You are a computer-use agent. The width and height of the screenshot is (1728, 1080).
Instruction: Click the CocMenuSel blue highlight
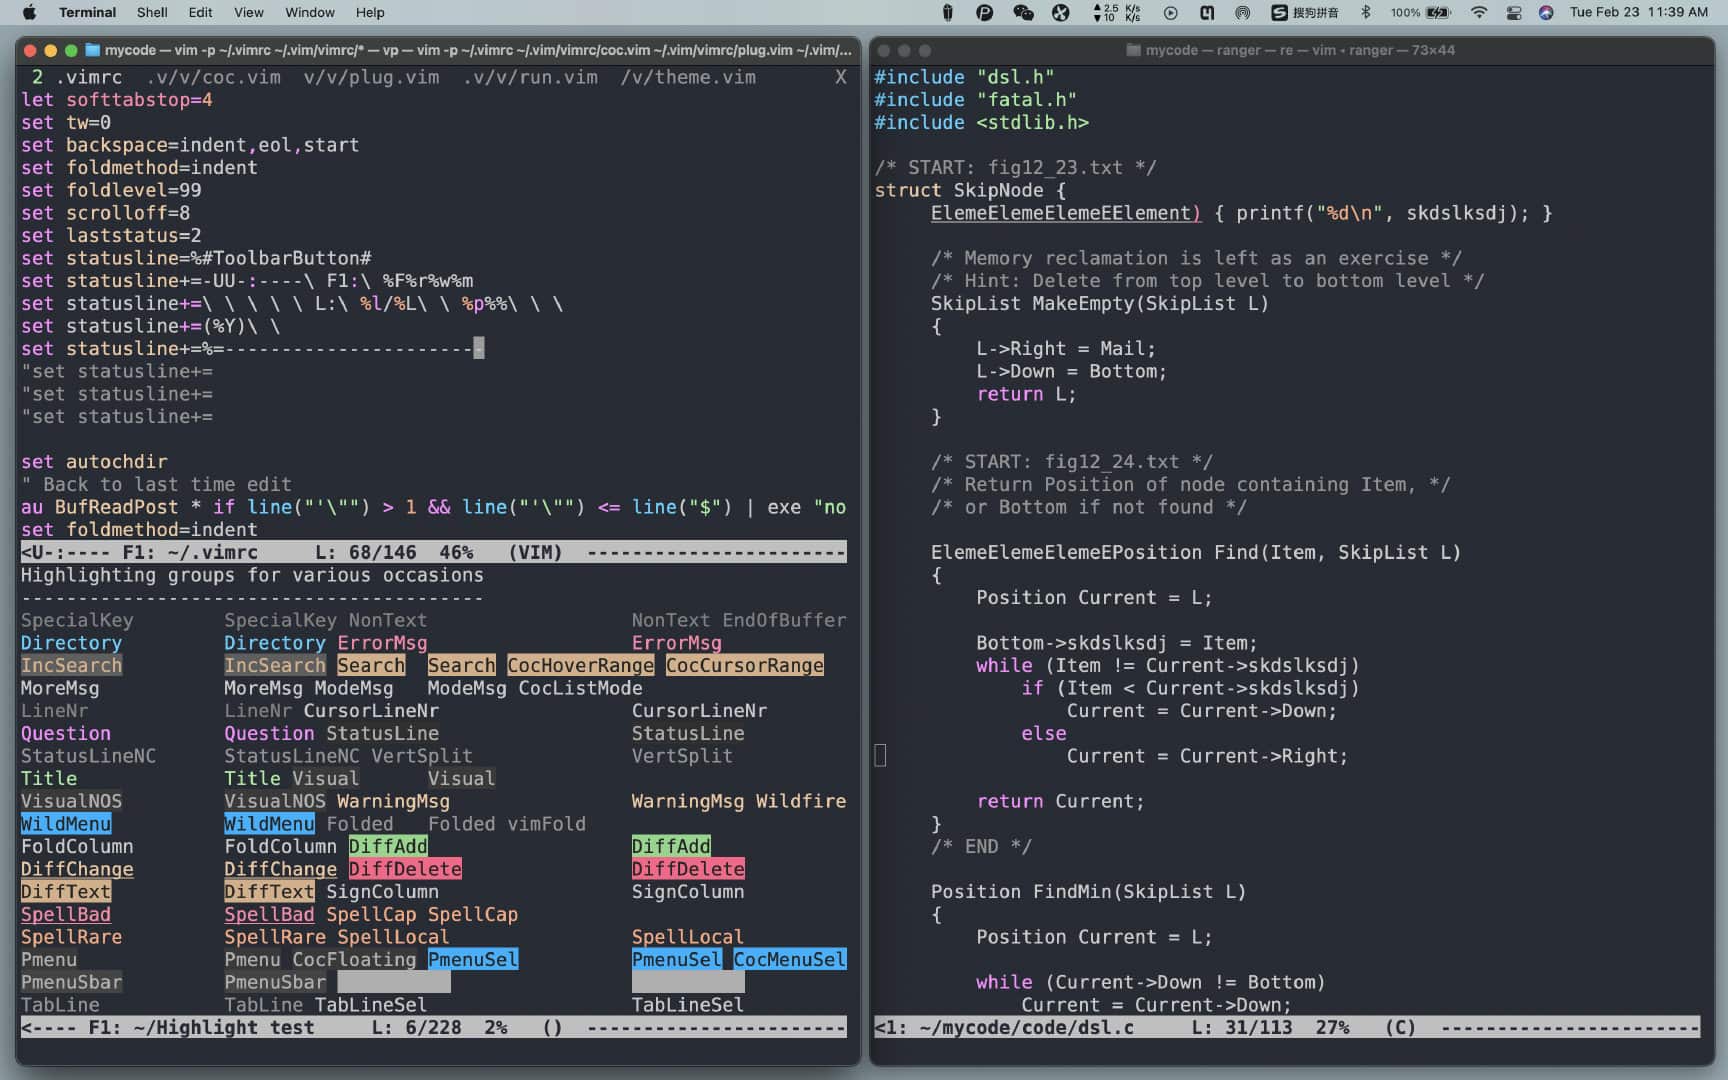pyautogui.click(x=790, y=959)
